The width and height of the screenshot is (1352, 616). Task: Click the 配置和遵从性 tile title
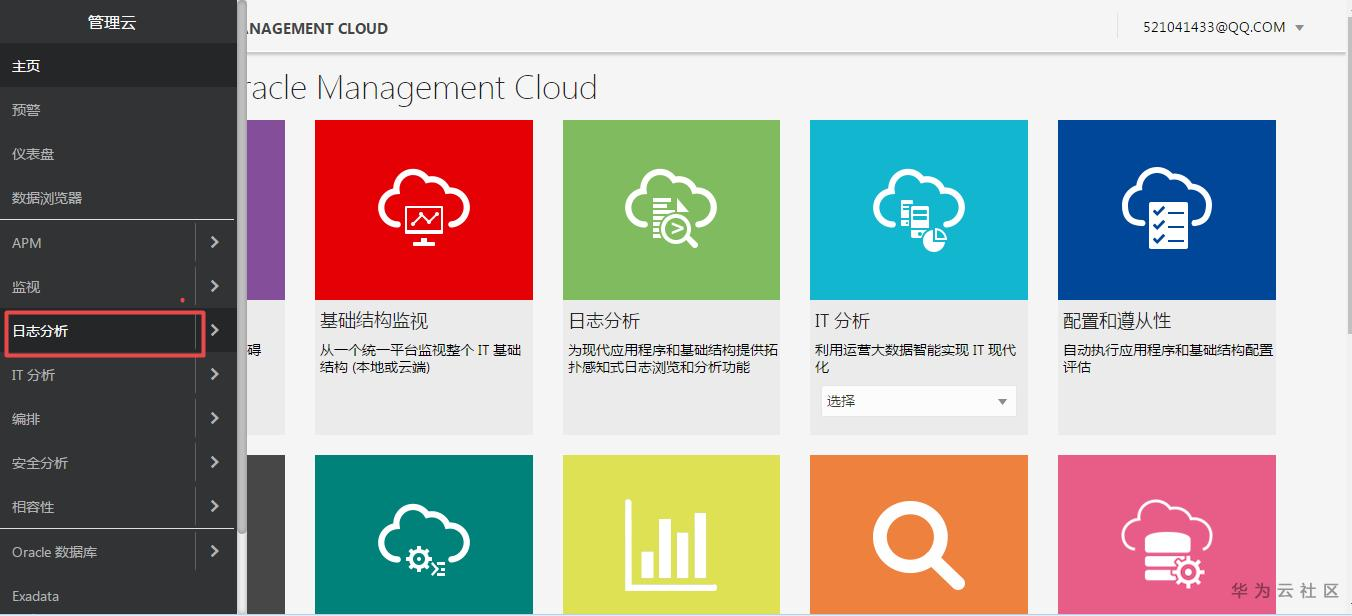coord(1117,321)
